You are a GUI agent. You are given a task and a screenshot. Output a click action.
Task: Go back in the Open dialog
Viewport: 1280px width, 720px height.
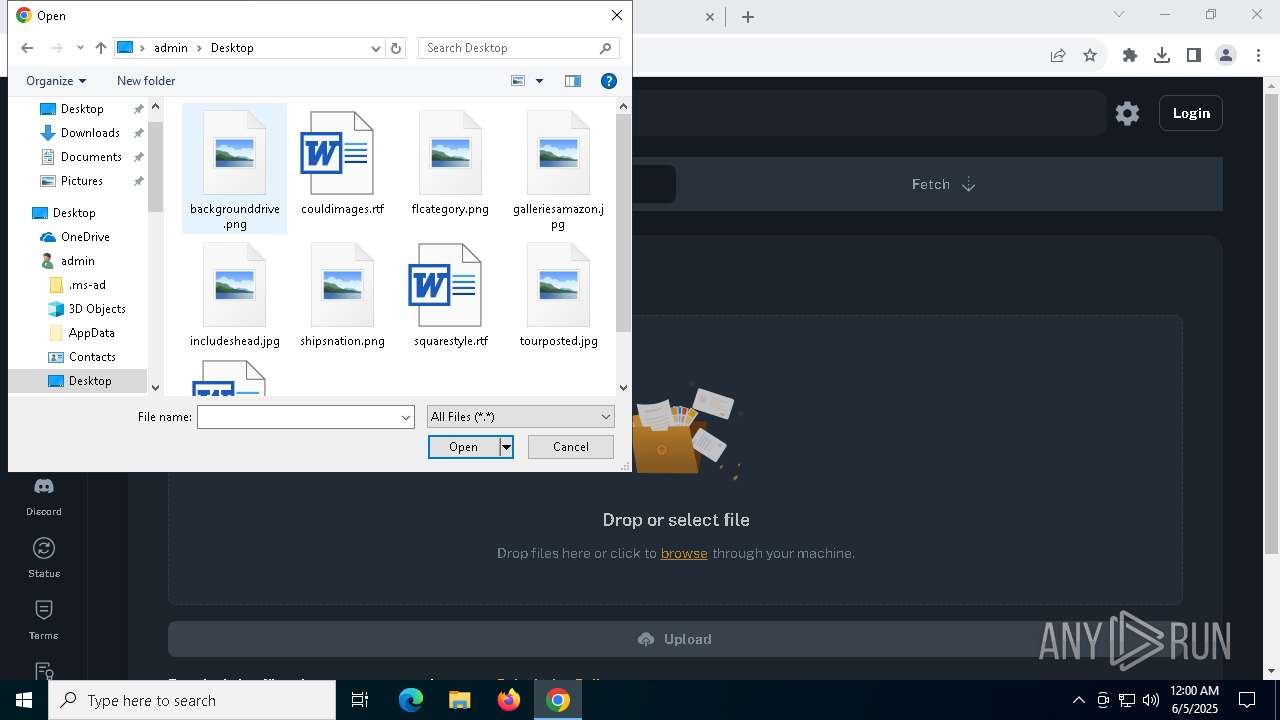27,48
